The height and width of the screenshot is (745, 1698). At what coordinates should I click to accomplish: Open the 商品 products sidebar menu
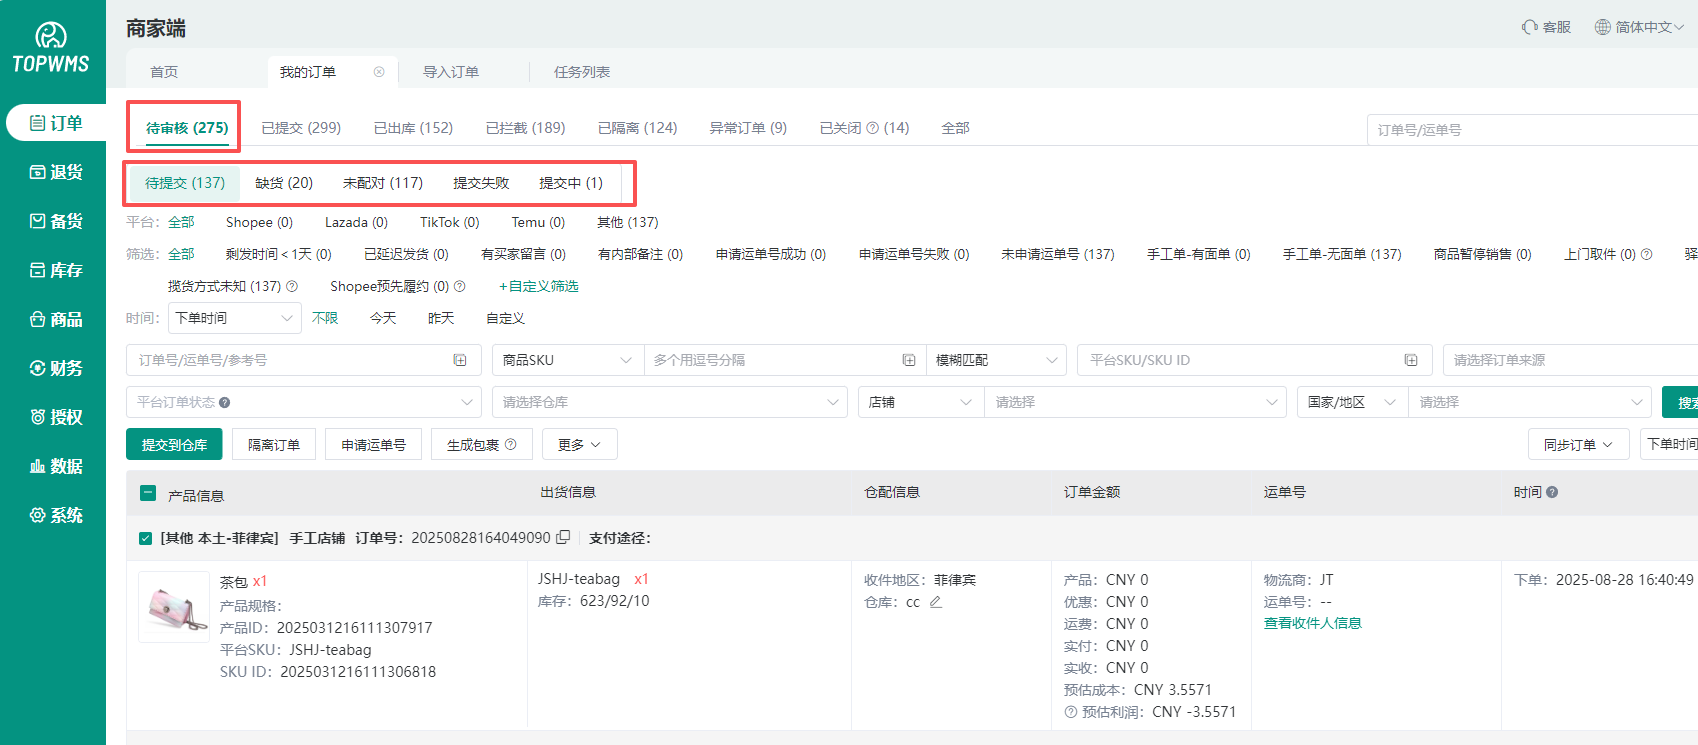56,319
